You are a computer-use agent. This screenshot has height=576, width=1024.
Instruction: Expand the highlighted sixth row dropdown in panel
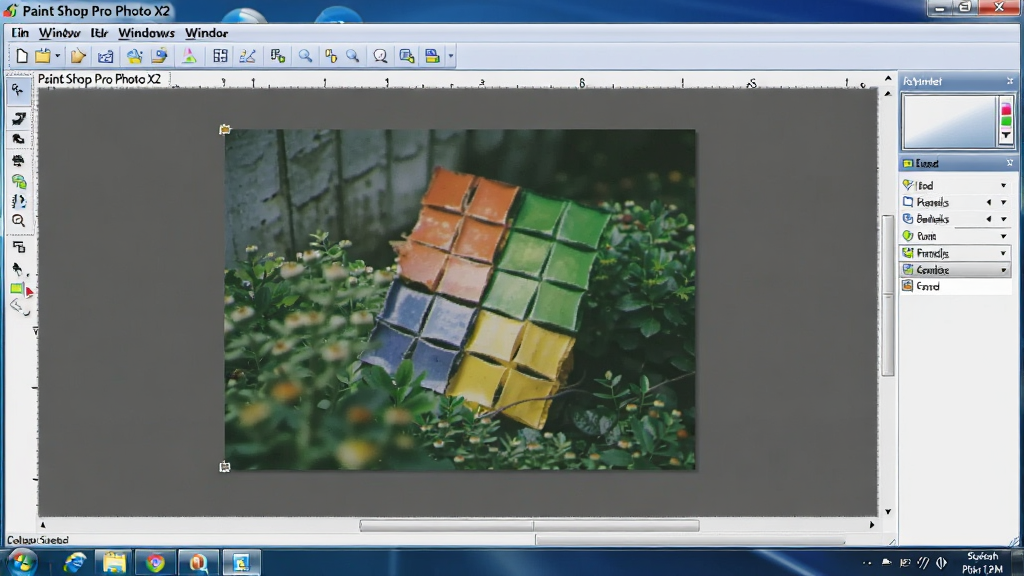tap(1004, 270)
